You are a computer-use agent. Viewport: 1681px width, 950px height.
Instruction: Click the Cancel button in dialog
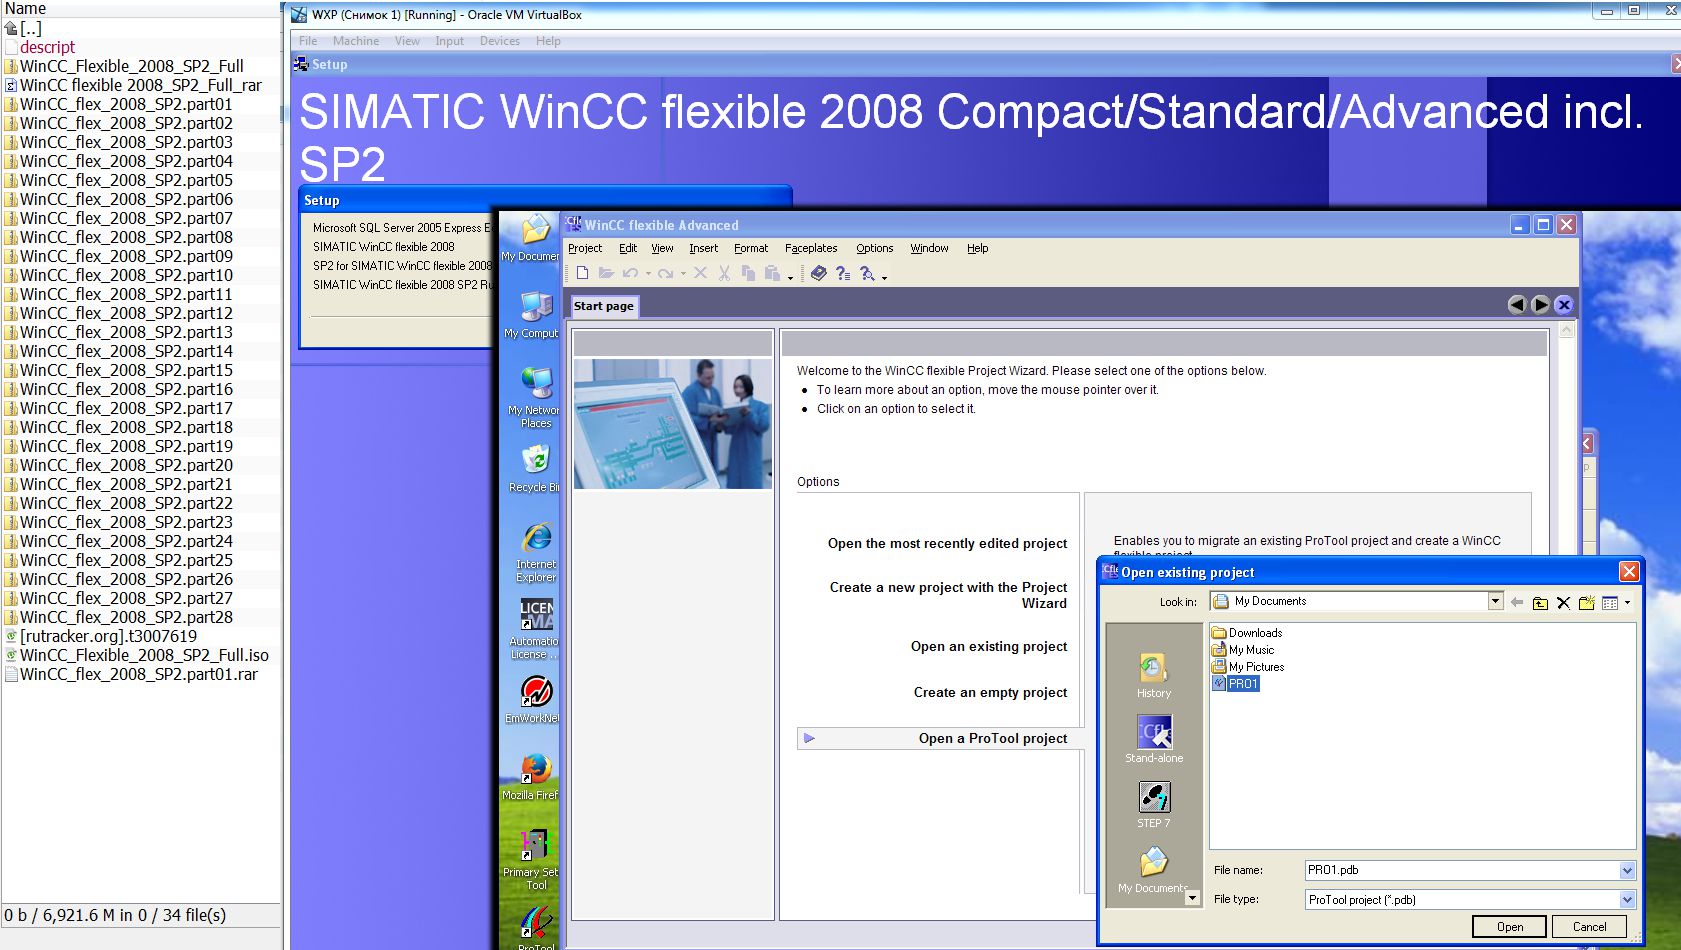coord(1590,927)
